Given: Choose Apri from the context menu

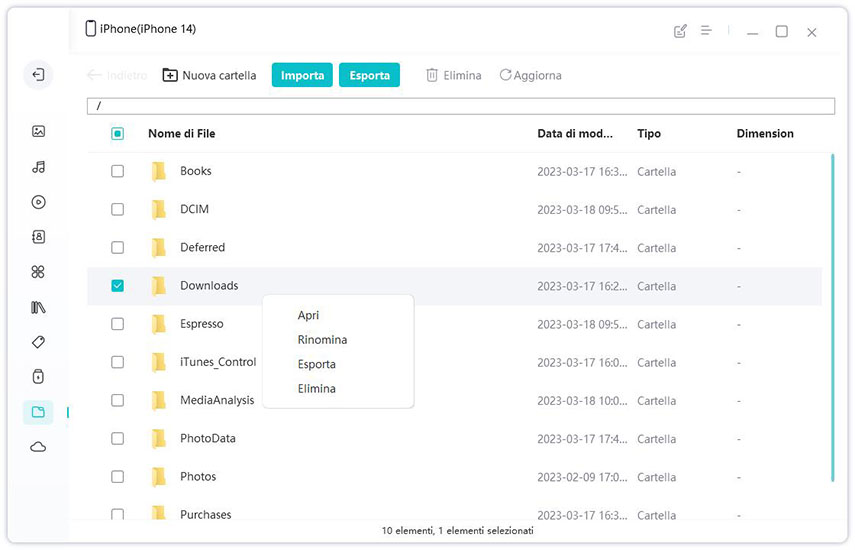Looking at the screenshot, I should pos(308,316).
